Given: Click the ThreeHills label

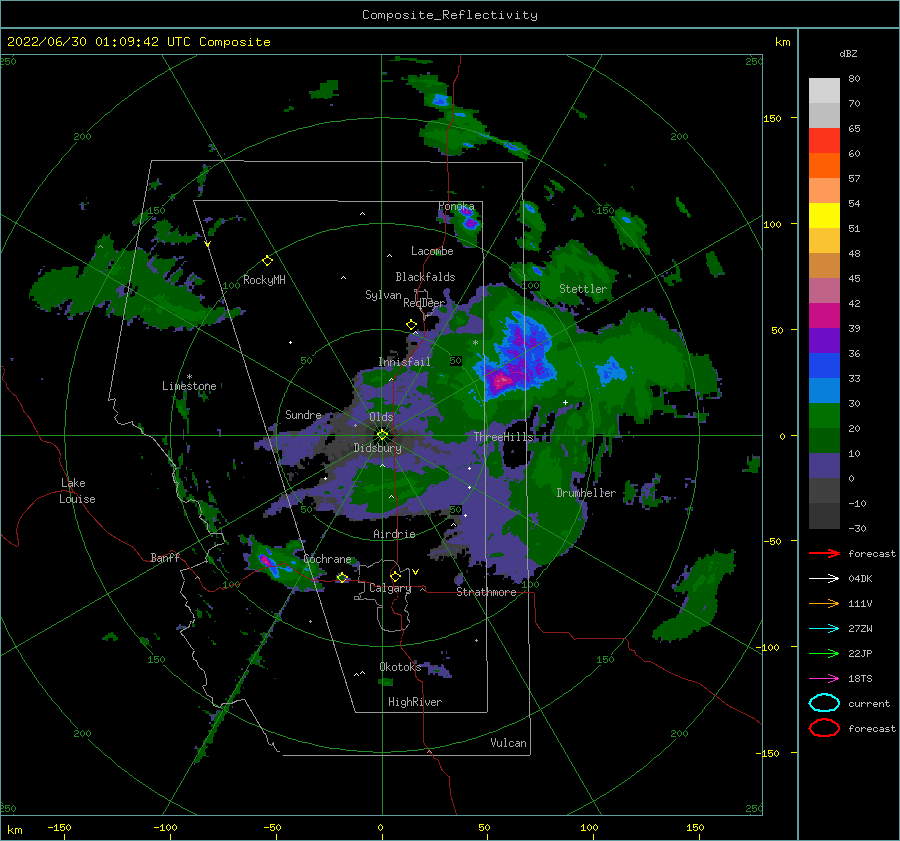Looking at the screenshot, I should (x=503, y=437).
